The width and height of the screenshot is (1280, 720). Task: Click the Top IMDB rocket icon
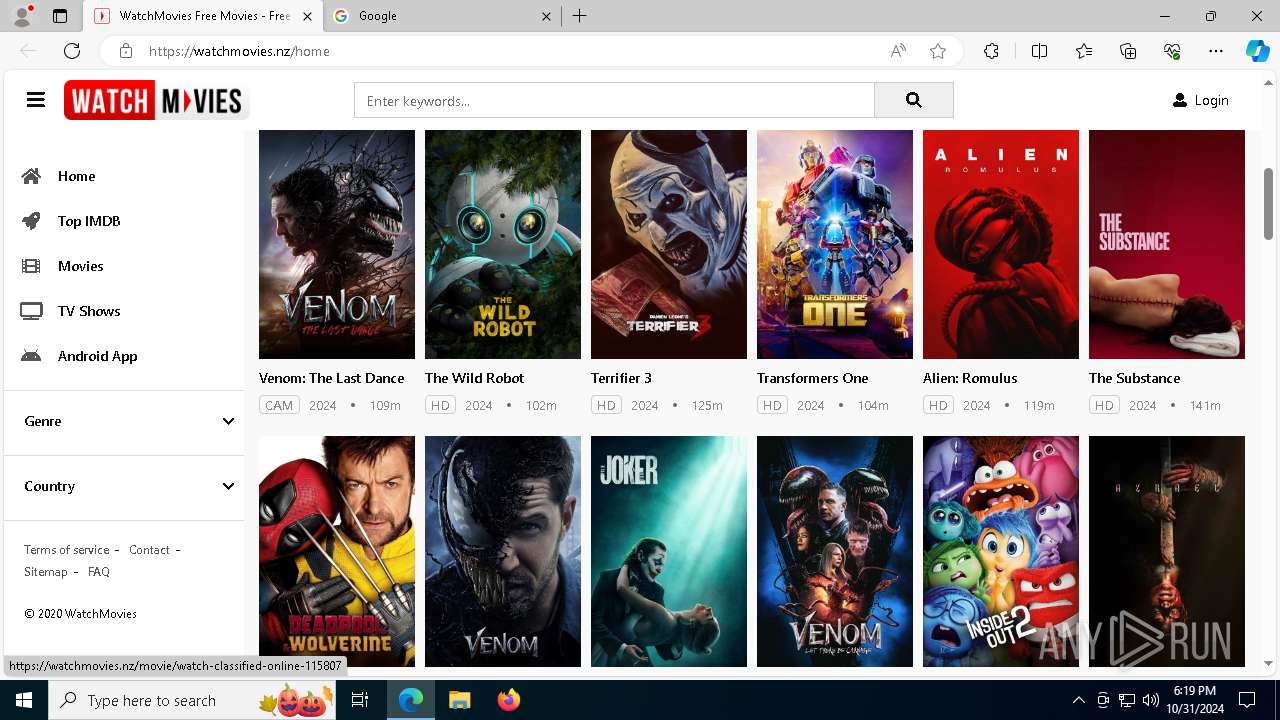click(x=32, y=221)
